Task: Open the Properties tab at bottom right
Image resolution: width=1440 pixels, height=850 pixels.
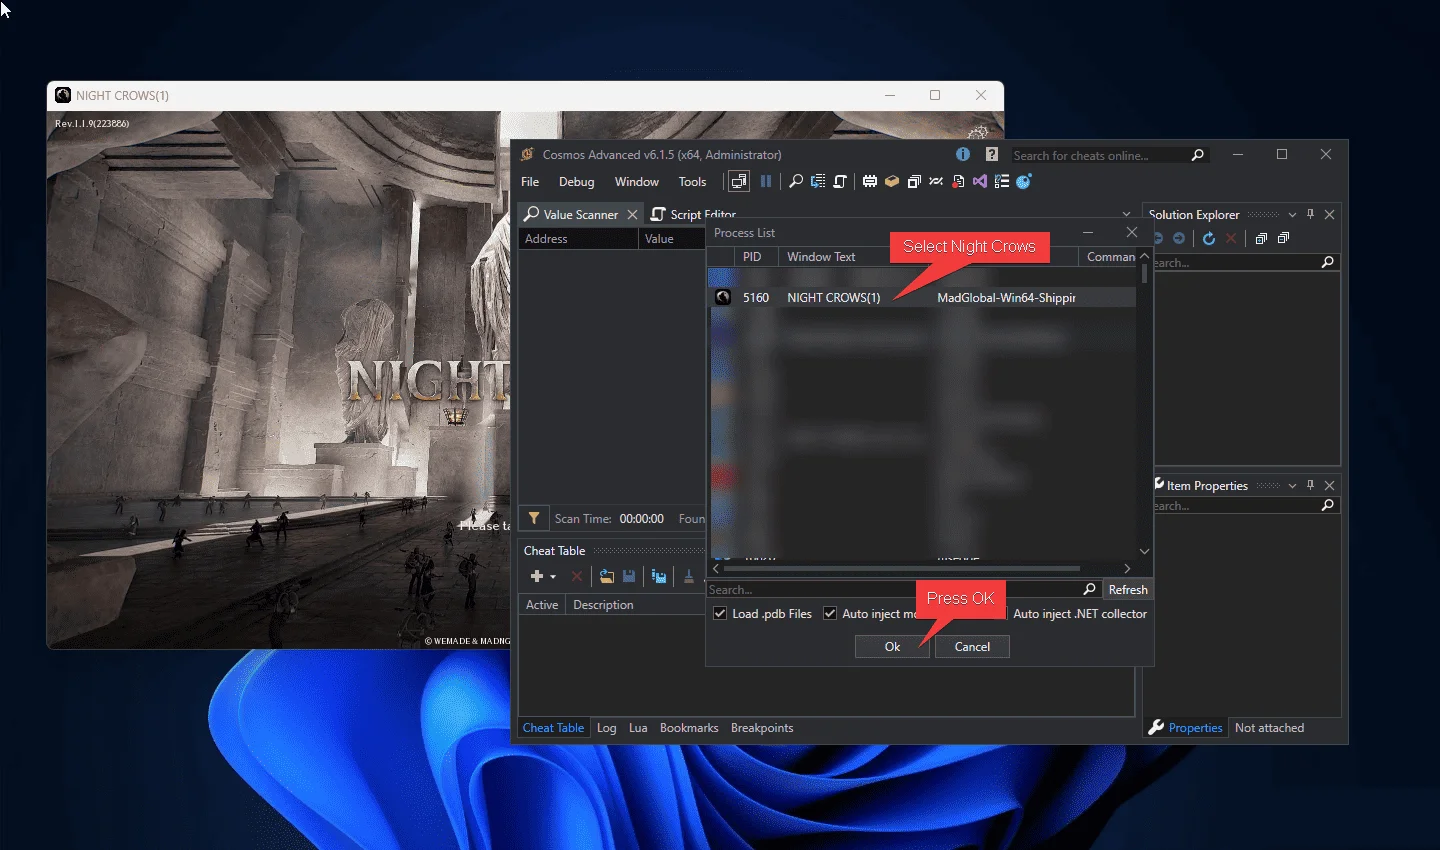Action: click(1186, 727)
